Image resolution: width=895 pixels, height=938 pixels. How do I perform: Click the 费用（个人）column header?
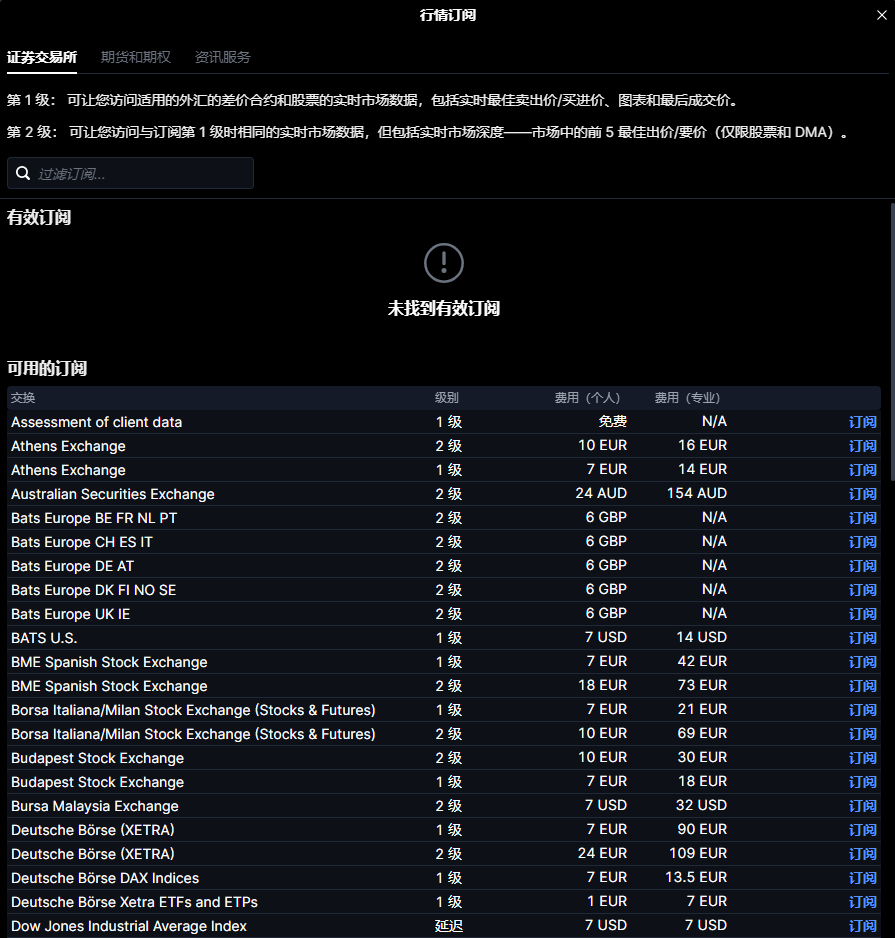pyautogui.click(x=587, y=398)
